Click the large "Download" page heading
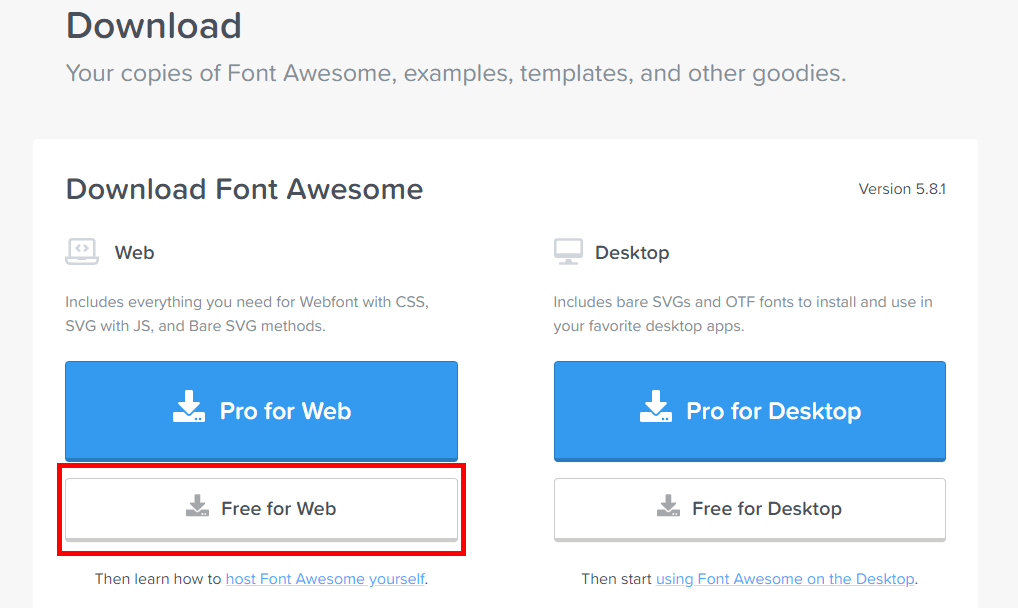 coord(154,26)
